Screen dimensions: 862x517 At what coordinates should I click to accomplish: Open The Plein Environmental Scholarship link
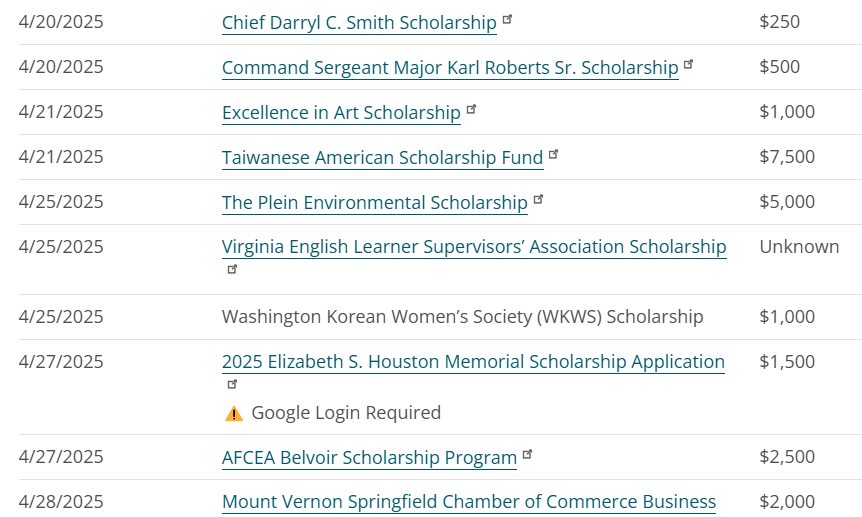pos(374,203)
